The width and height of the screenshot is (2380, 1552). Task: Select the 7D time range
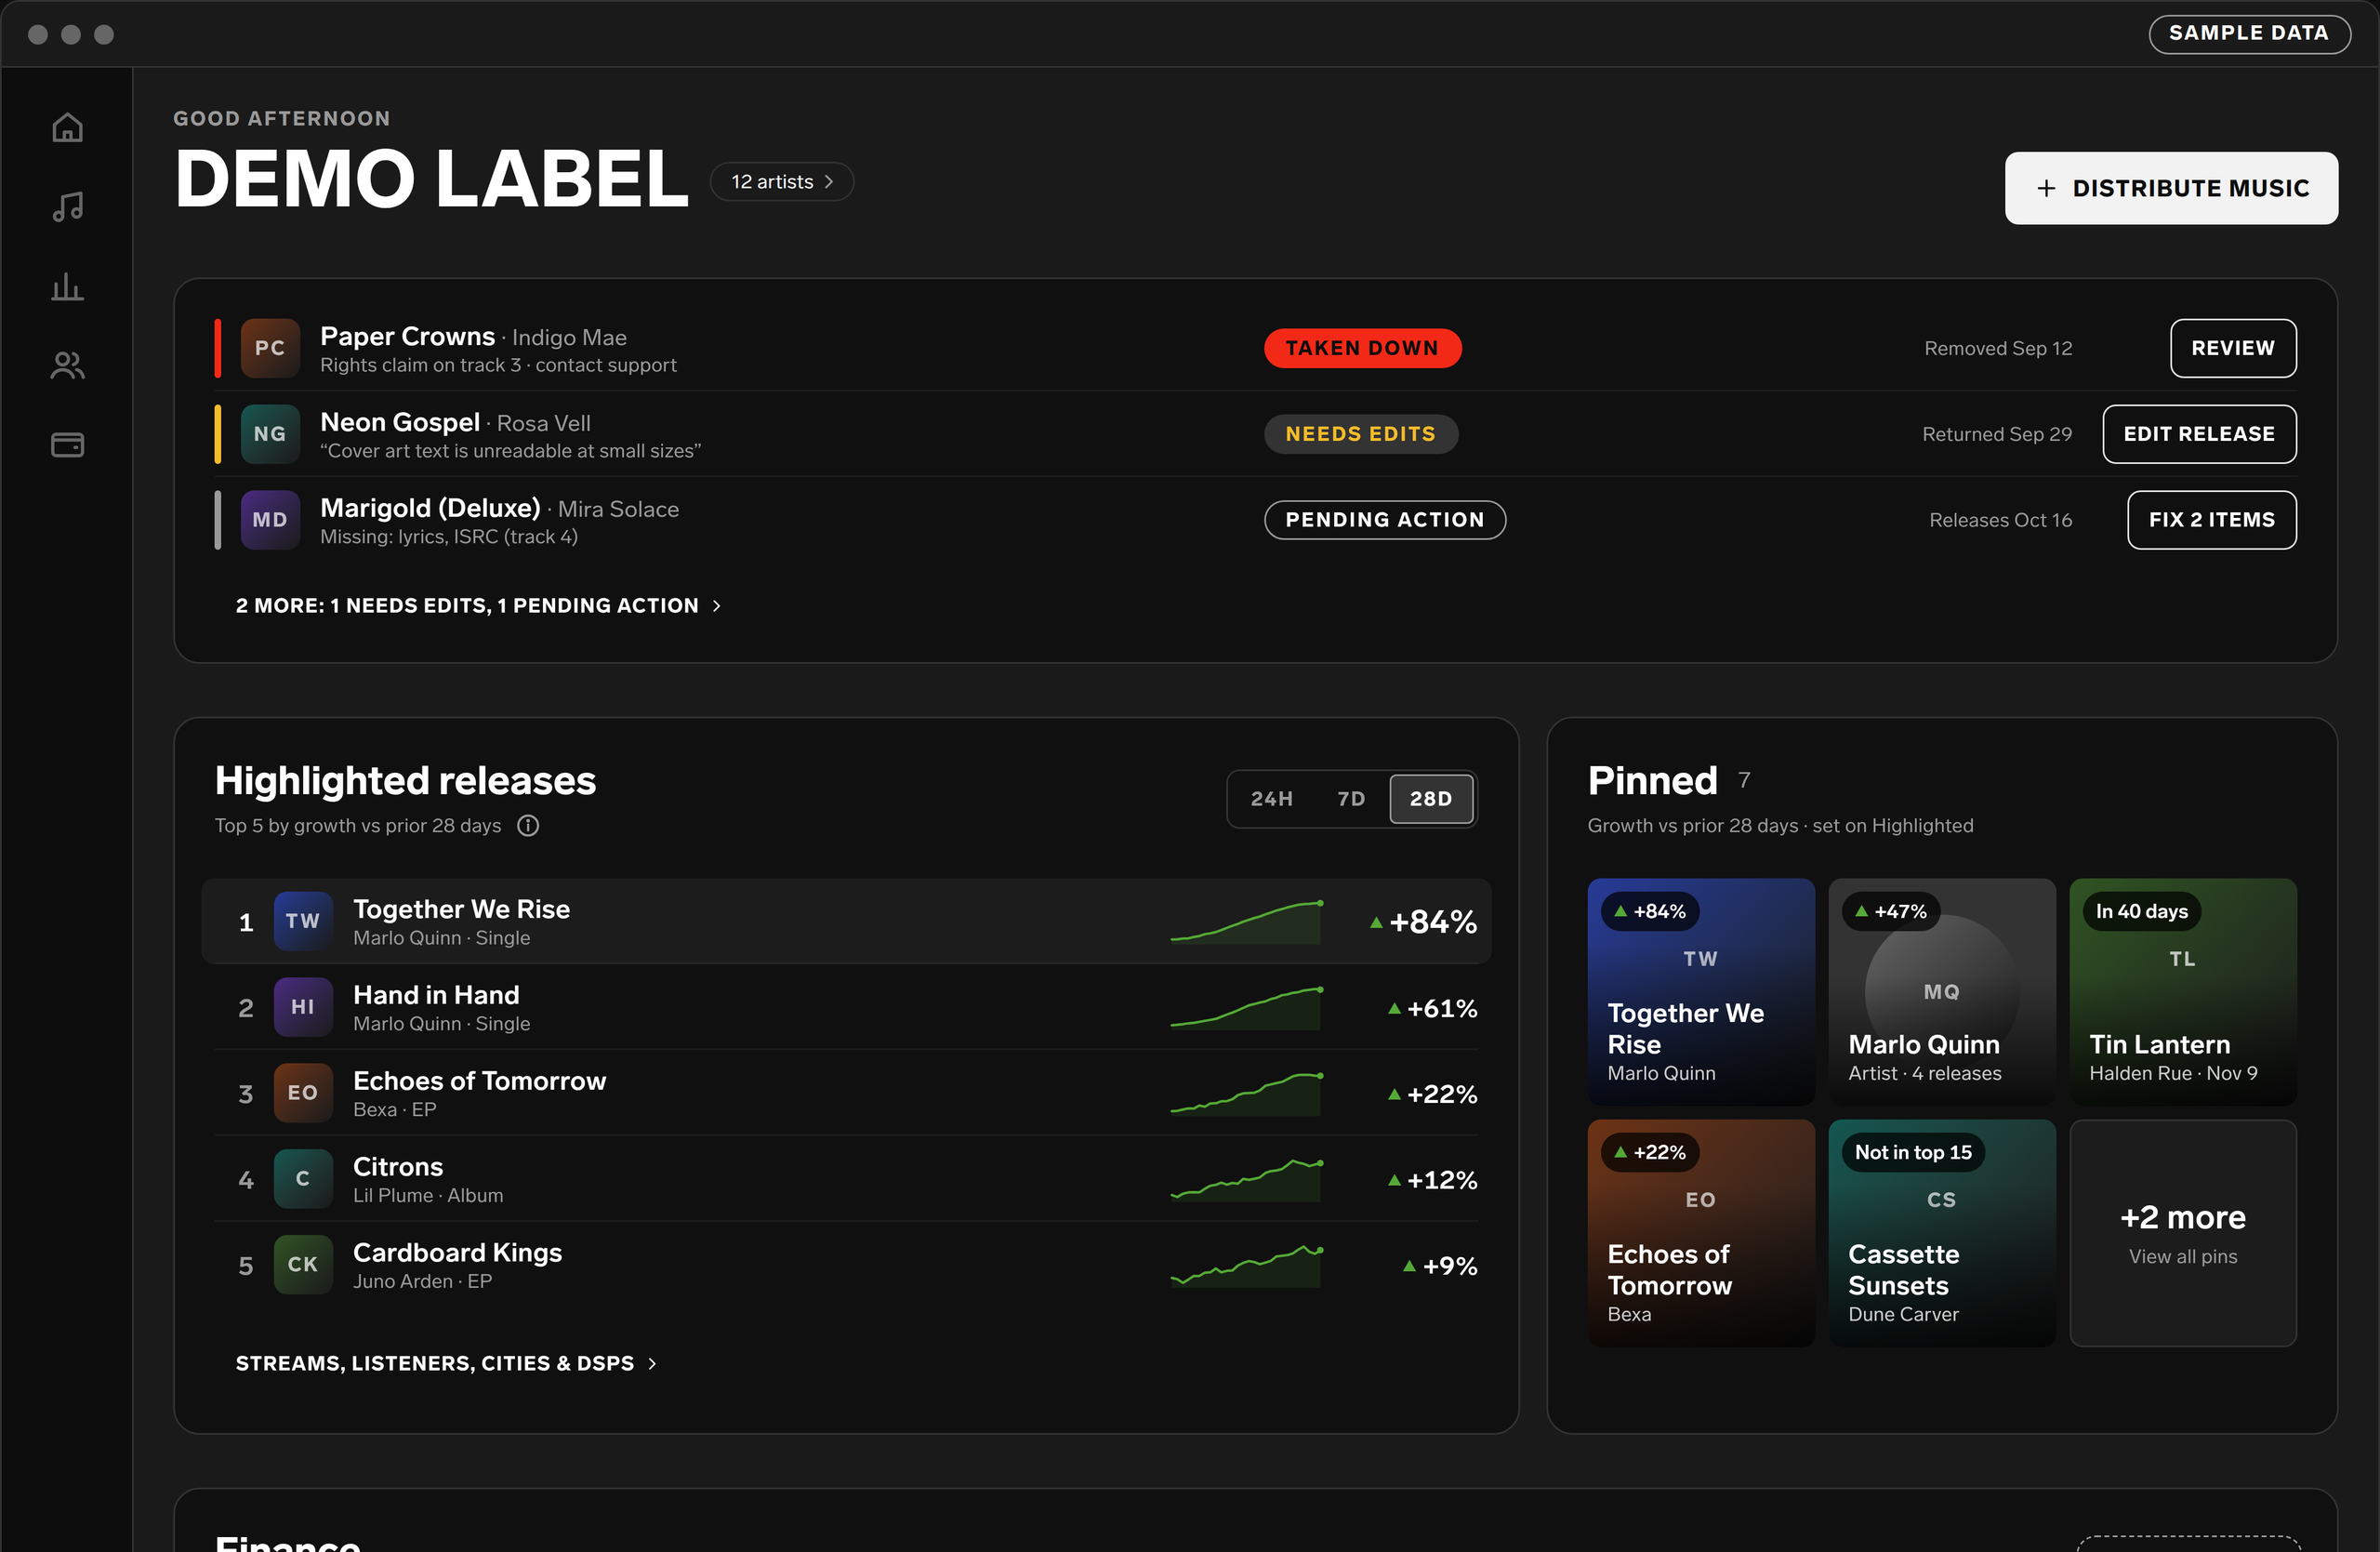coord(1351,799)
